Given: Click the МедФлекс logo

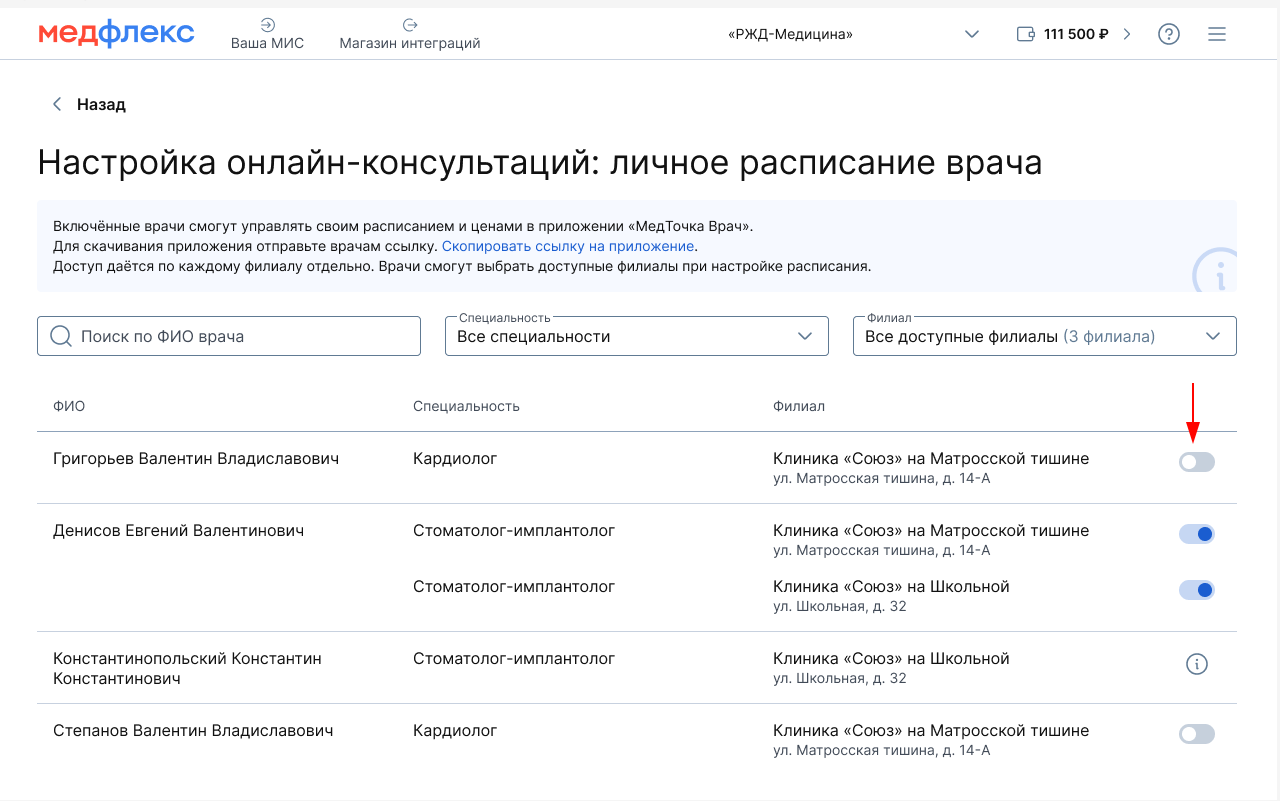Looking at the screenshot, I should (x=116, y=33).
